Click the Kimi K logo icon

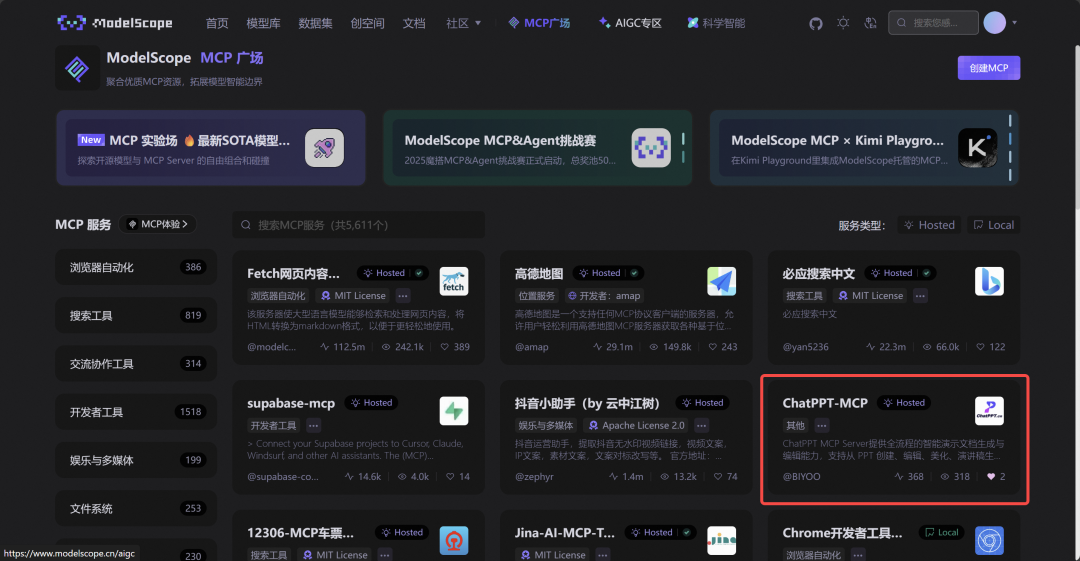pos(977,148)
